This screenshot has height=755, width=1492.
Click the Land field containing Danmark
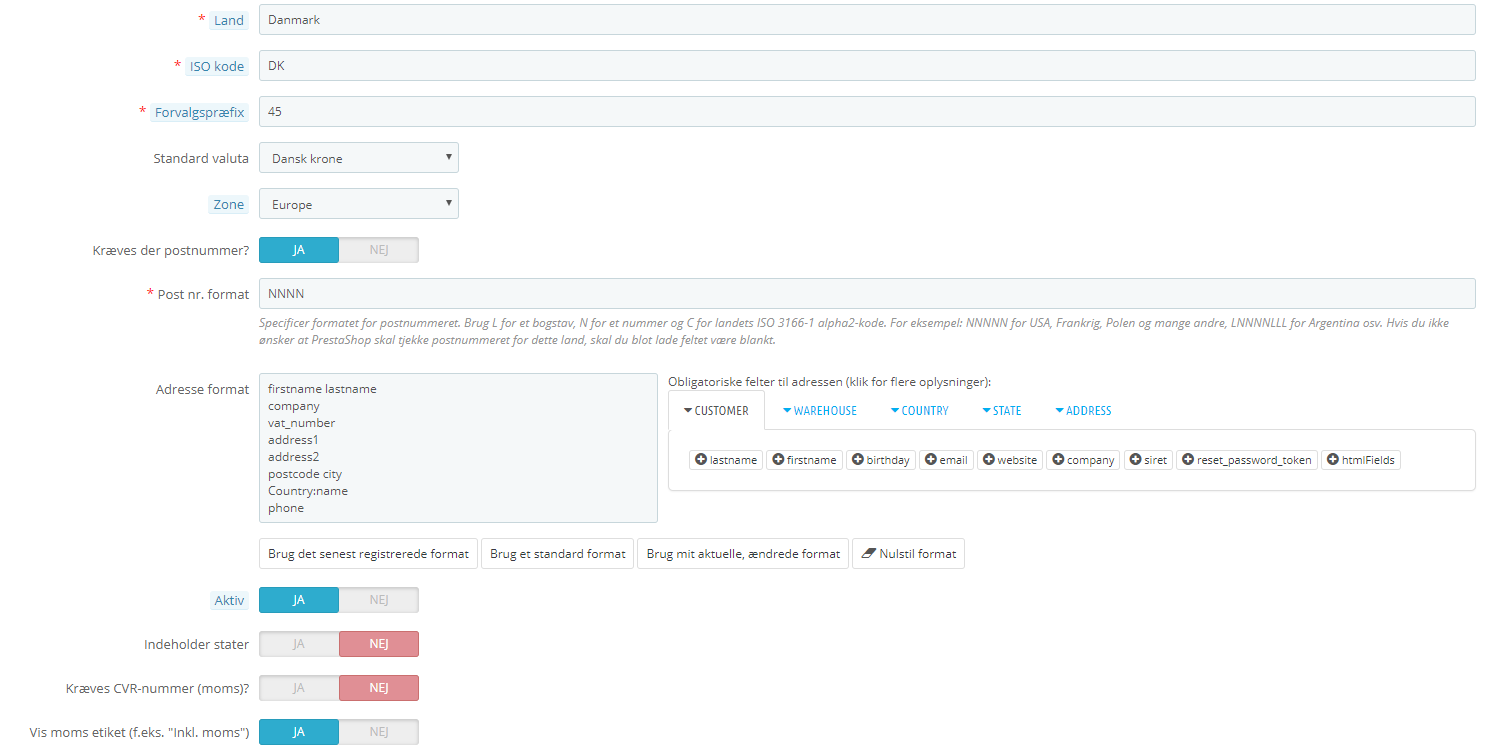(x=867, y=19)
